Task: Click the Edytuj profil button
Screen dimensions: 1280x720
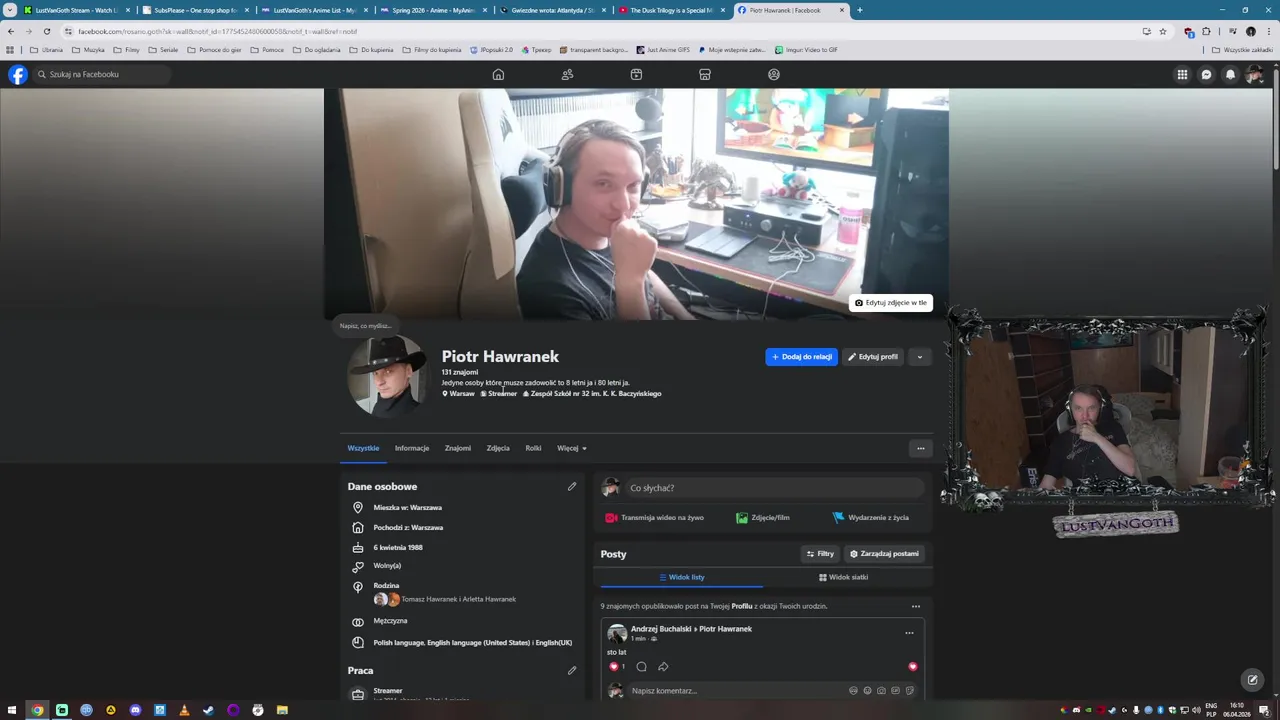Action: tap(872, 357)
